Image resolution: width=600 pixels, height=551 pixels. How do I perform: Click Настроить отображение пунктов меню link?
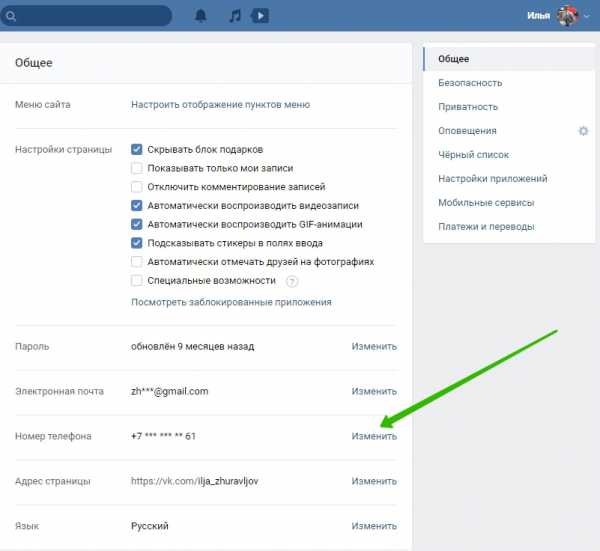220,105
